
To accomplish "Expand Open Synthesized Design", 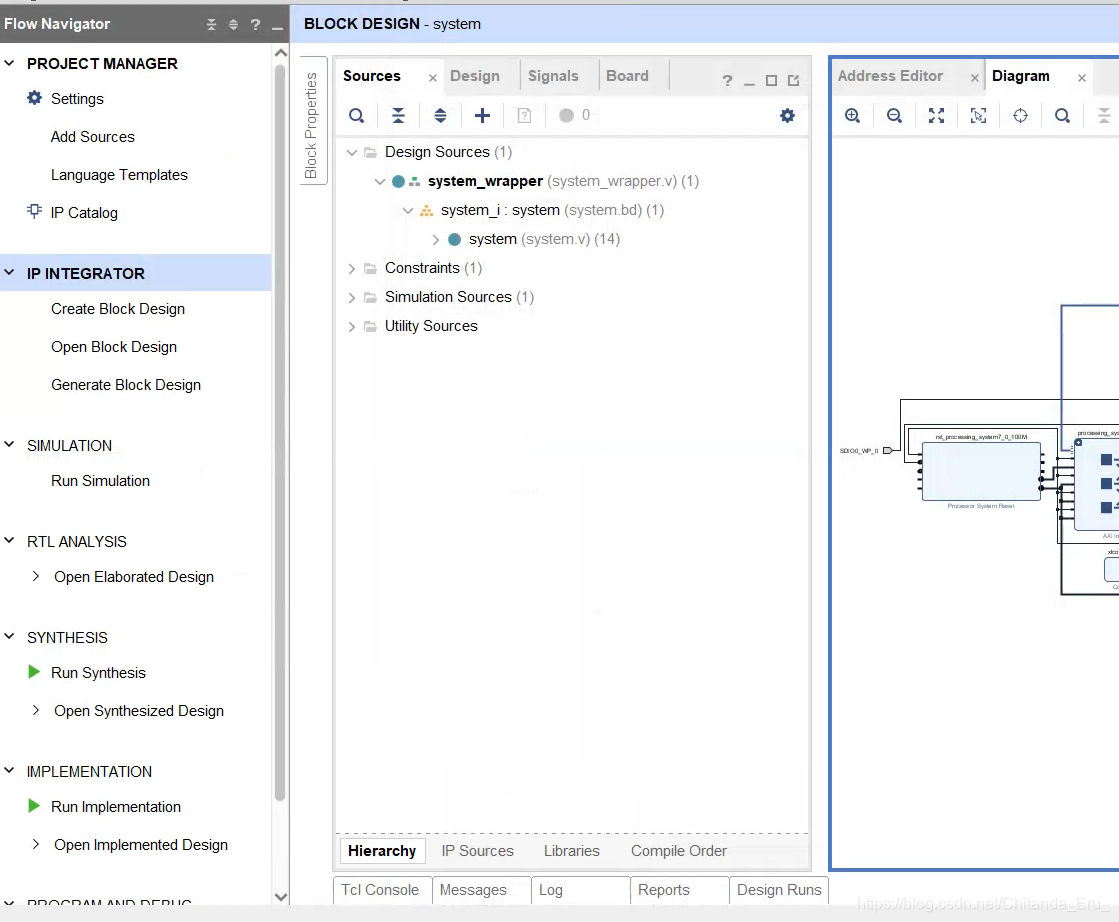I will click(36, 710).
